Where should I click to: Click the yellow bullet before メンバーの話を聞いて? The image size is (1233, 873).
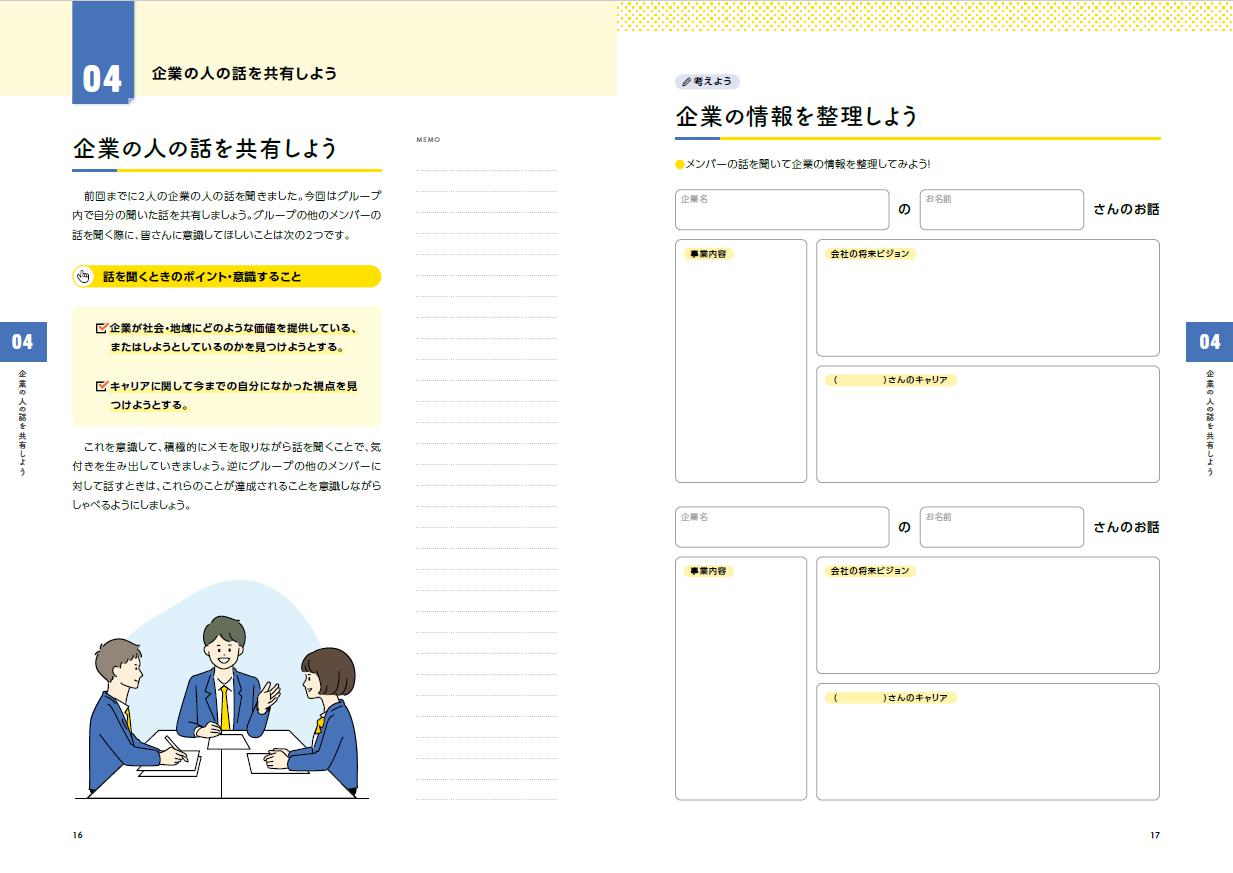coord(680,164)
